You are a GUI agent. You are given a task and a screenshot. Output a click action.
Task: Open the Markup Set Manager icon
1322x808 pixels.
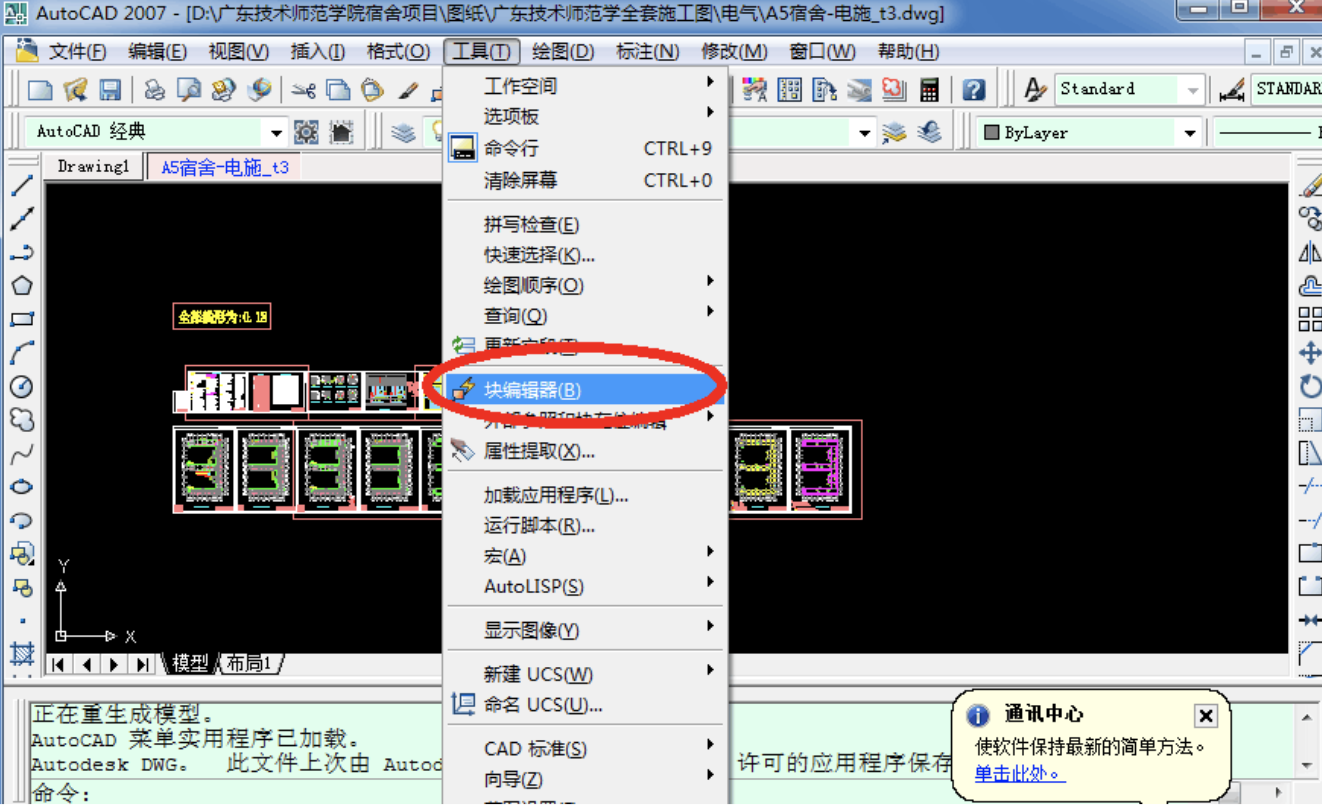[x=893, y=90]
